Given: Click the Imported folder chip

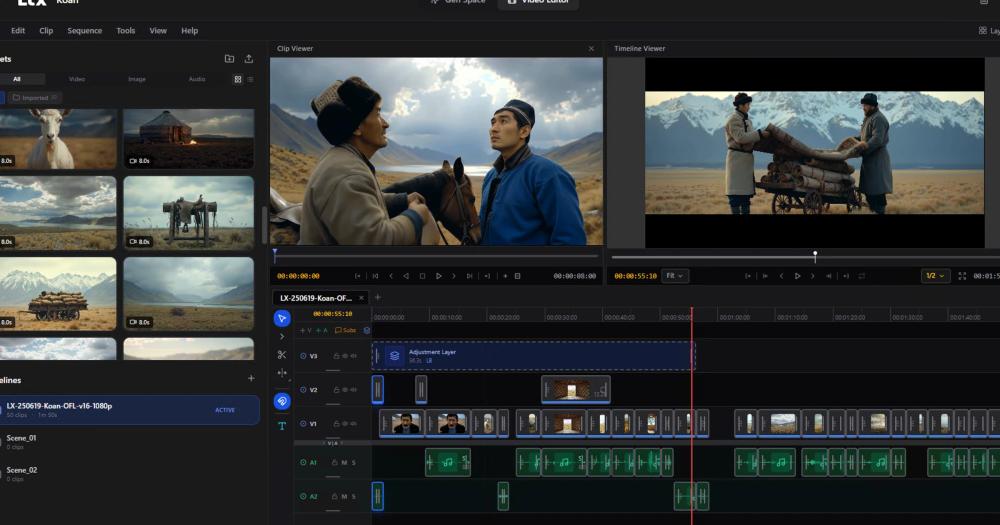Looking at the screenshot, I should coord(34,98).
